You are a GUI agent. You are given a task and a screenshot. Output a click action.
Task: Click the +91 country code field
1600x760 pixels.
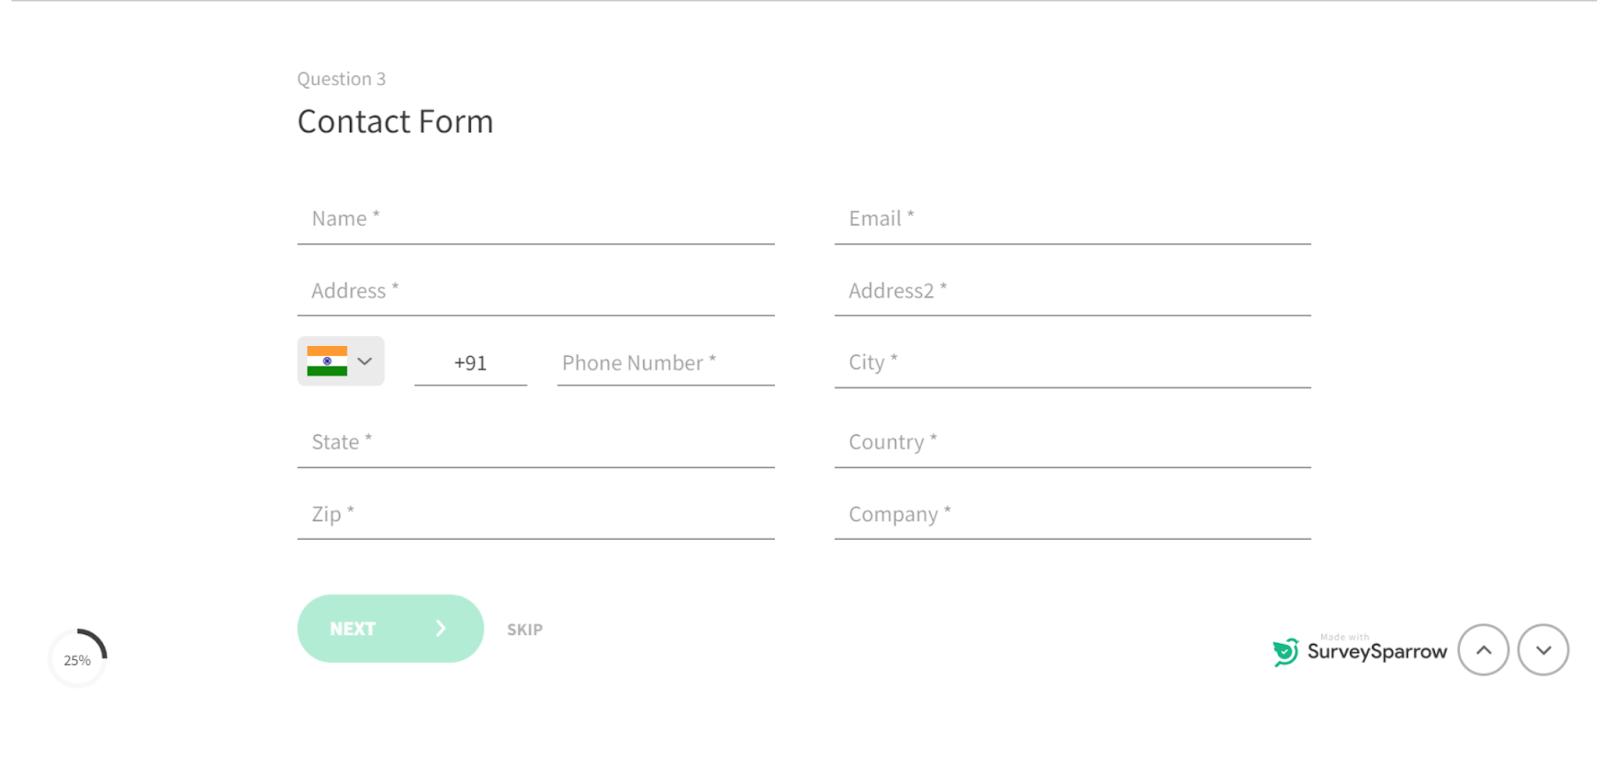470,363
